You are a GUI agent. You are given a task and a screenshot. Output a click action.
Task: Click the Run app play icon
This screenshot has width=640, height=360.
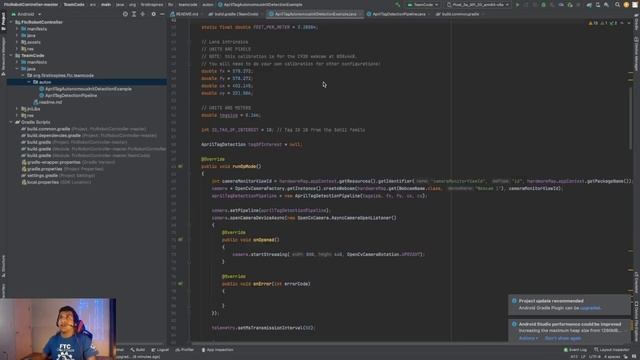click(518, 5)
